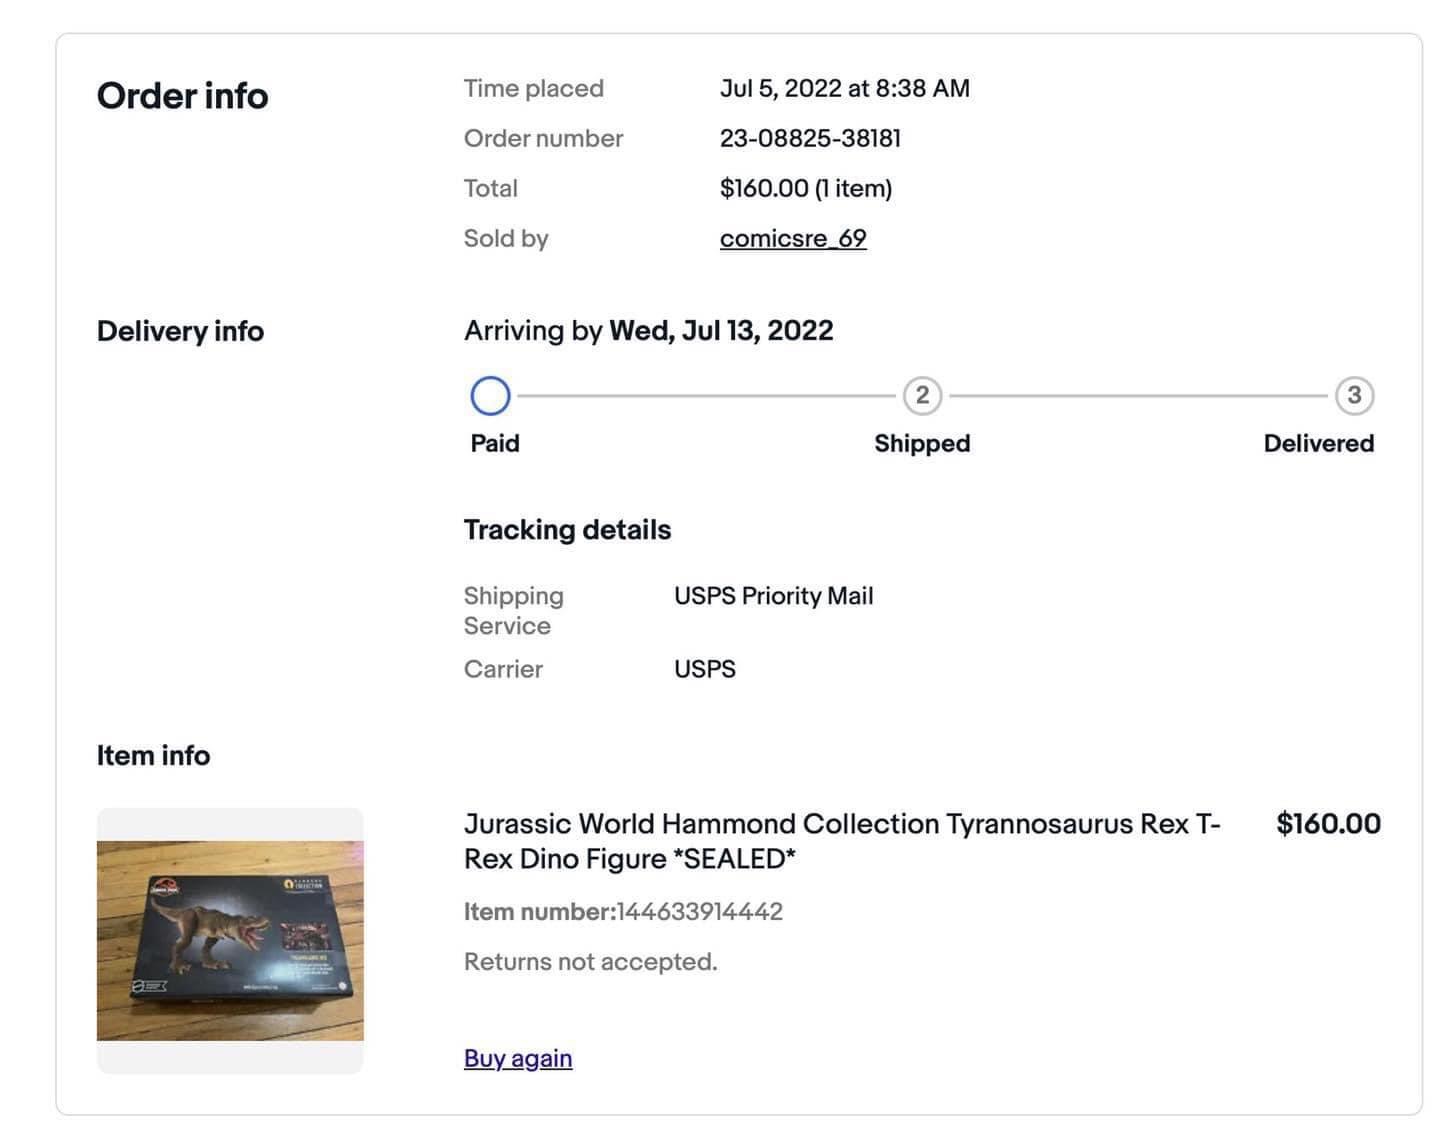This screenshot has width=1440, height=1140.
Task: Click the Arriving by Wed, Jul 13 text
Action: (648, 331)
